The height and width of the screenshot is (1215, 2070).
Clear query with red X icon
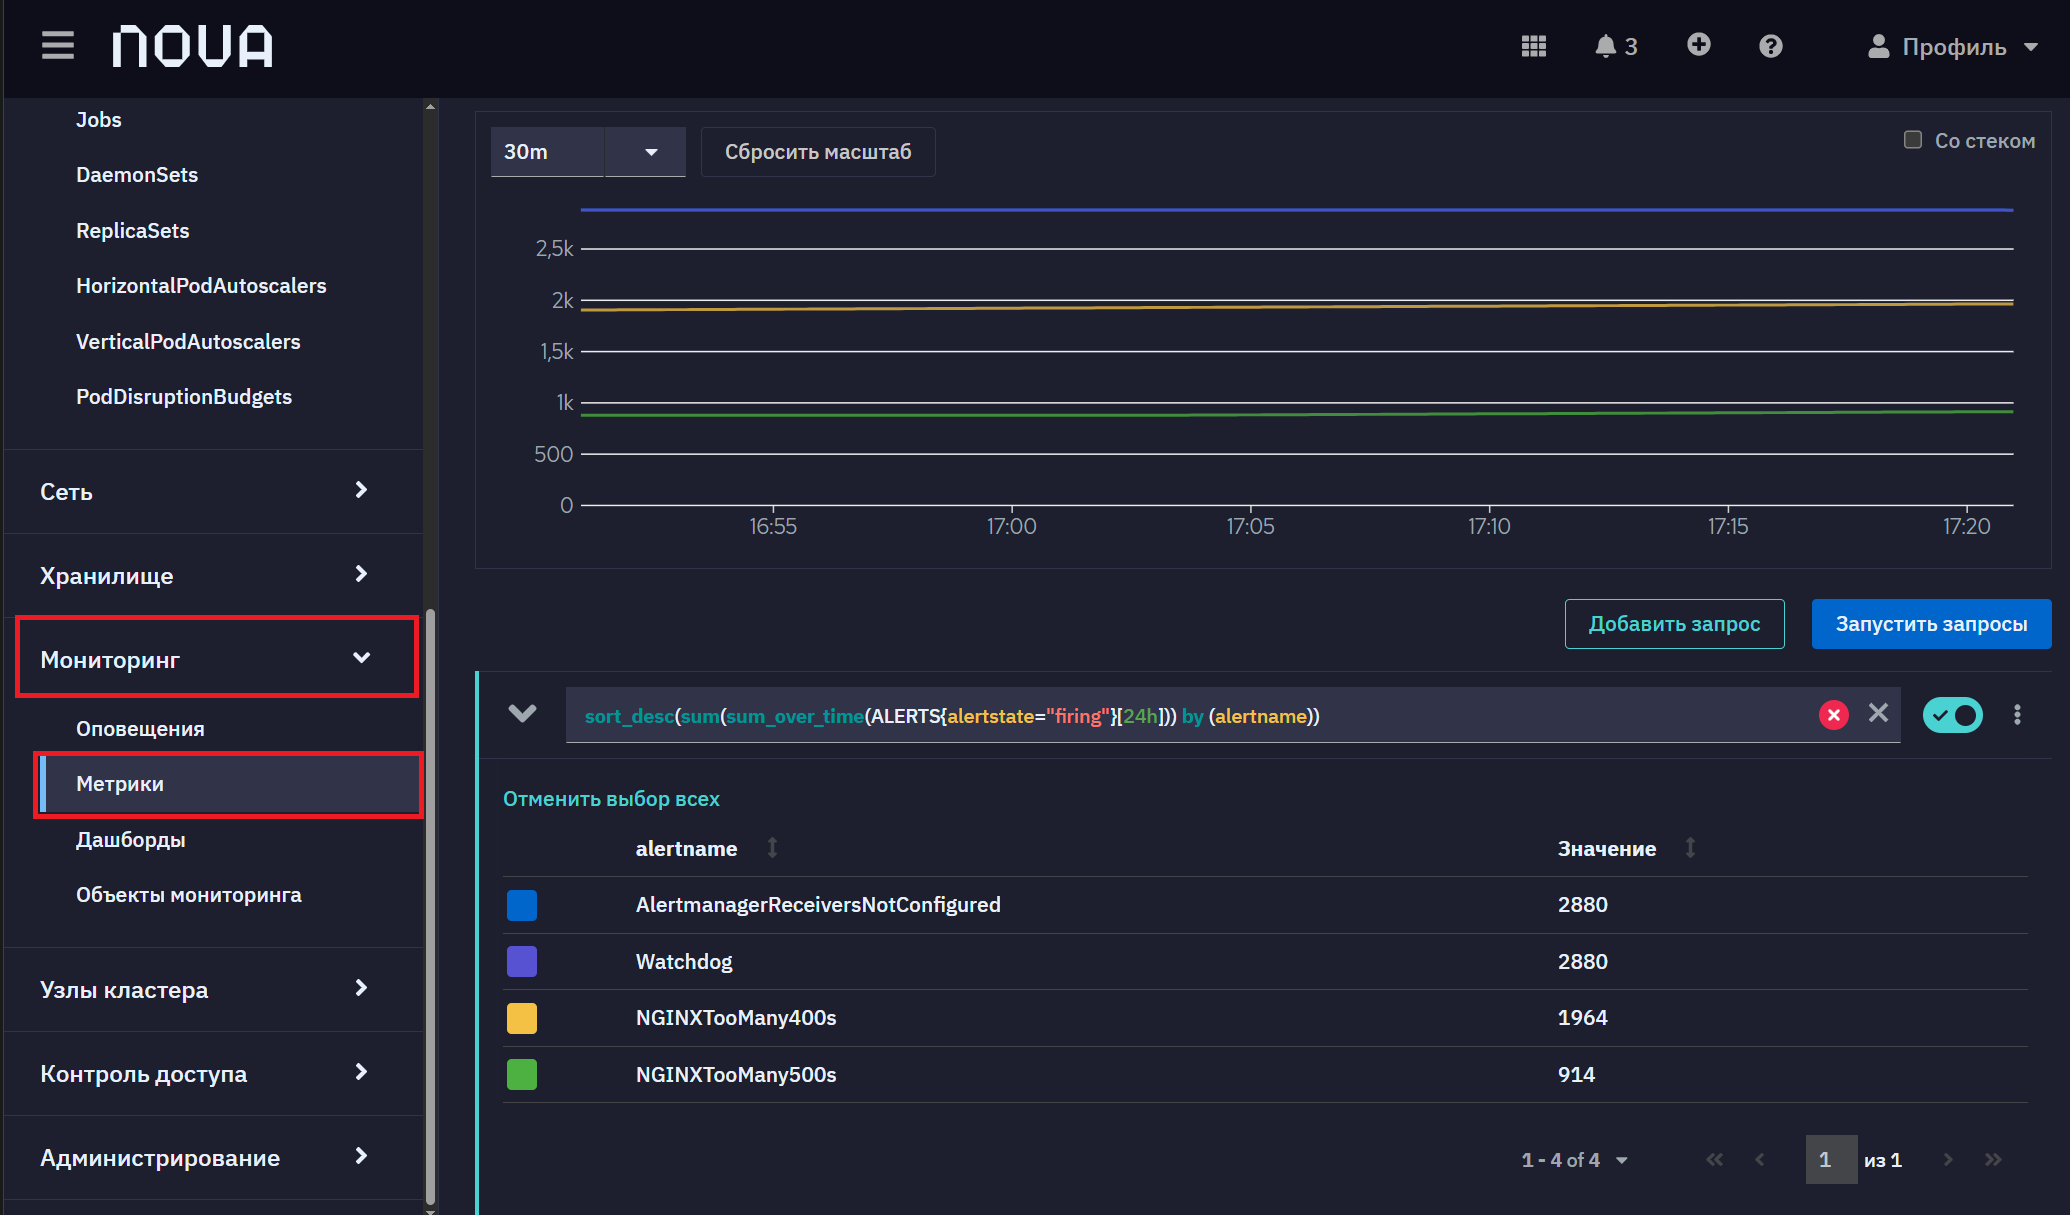pyautogui.click(x=1833, y=715)
